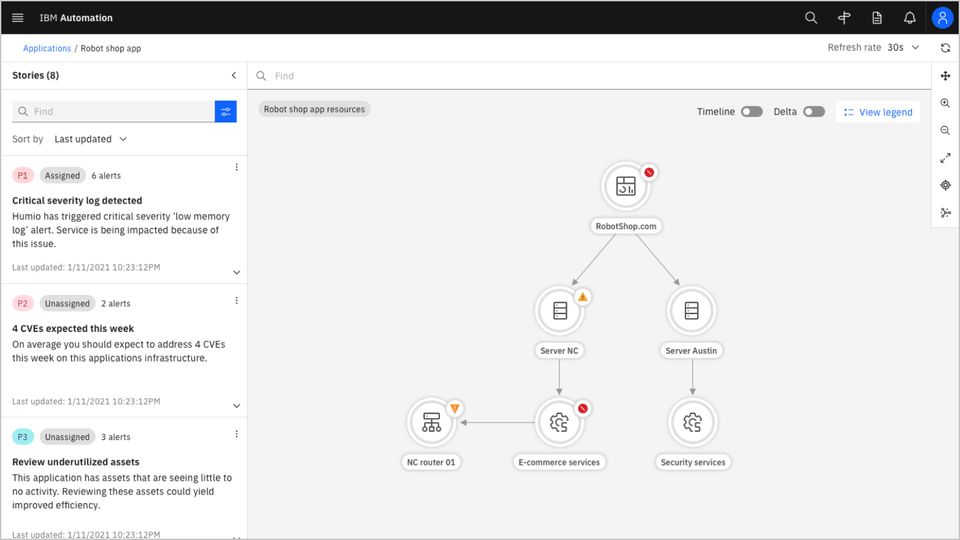Expand the Critical severity log story
960x540 pixels.
coord(236,272)
